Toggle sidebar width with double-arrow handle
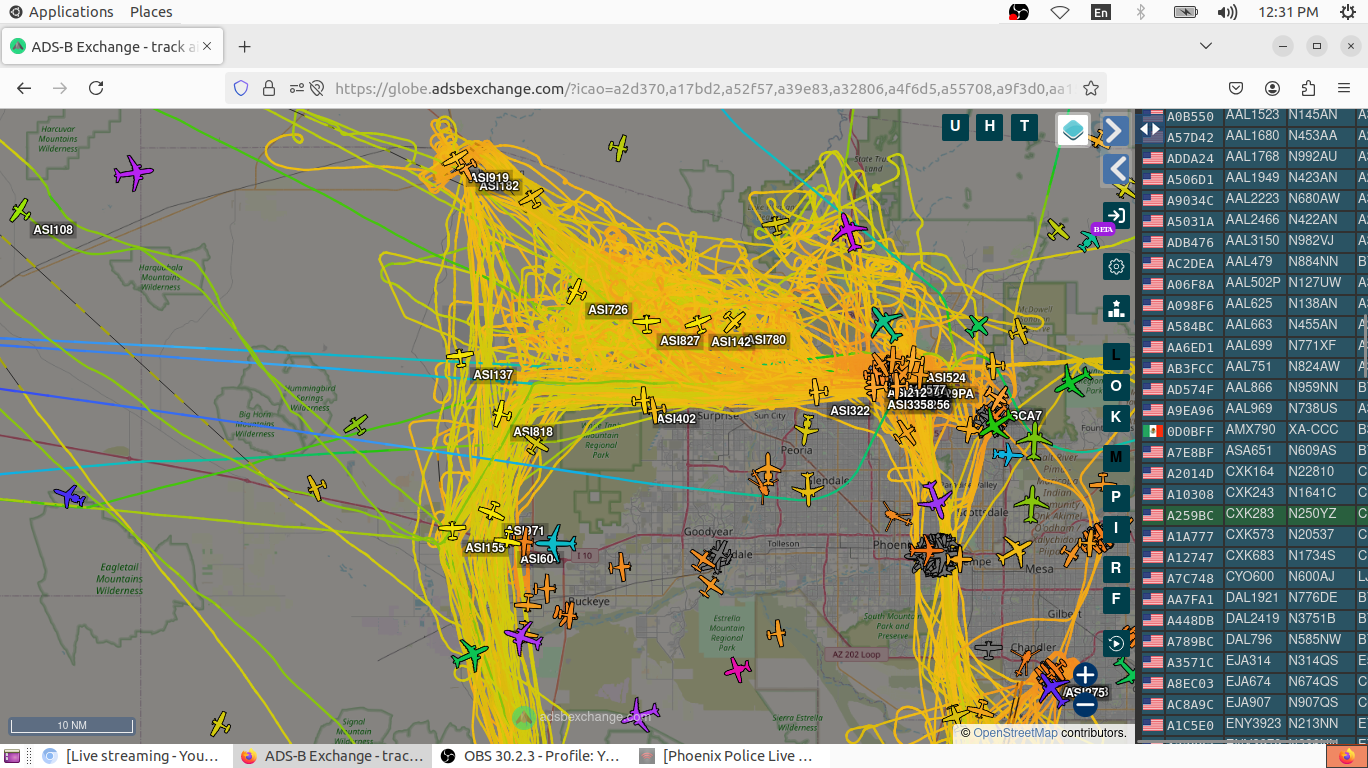 [1150, 129]
